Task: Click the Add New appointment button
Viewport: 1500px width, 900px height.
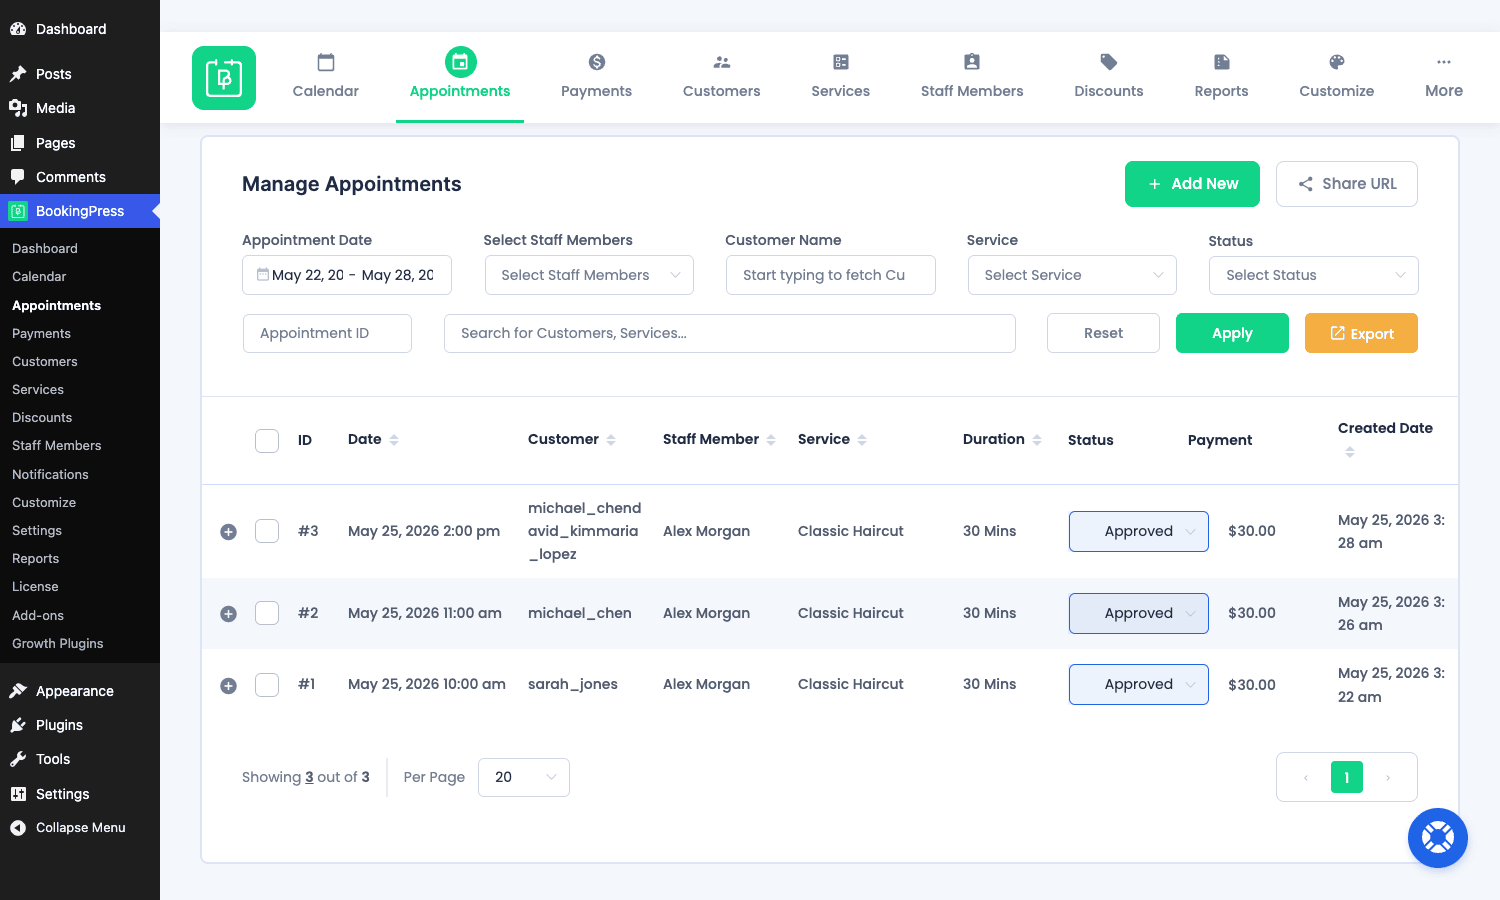Action: [x=1192, y=184]
